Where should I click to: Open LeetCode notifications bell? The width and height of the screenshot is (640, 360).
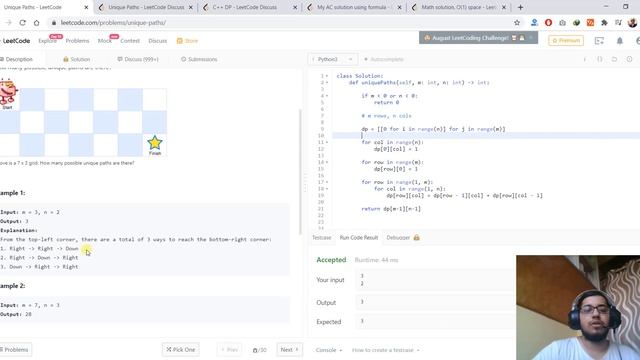click(620, 40)
